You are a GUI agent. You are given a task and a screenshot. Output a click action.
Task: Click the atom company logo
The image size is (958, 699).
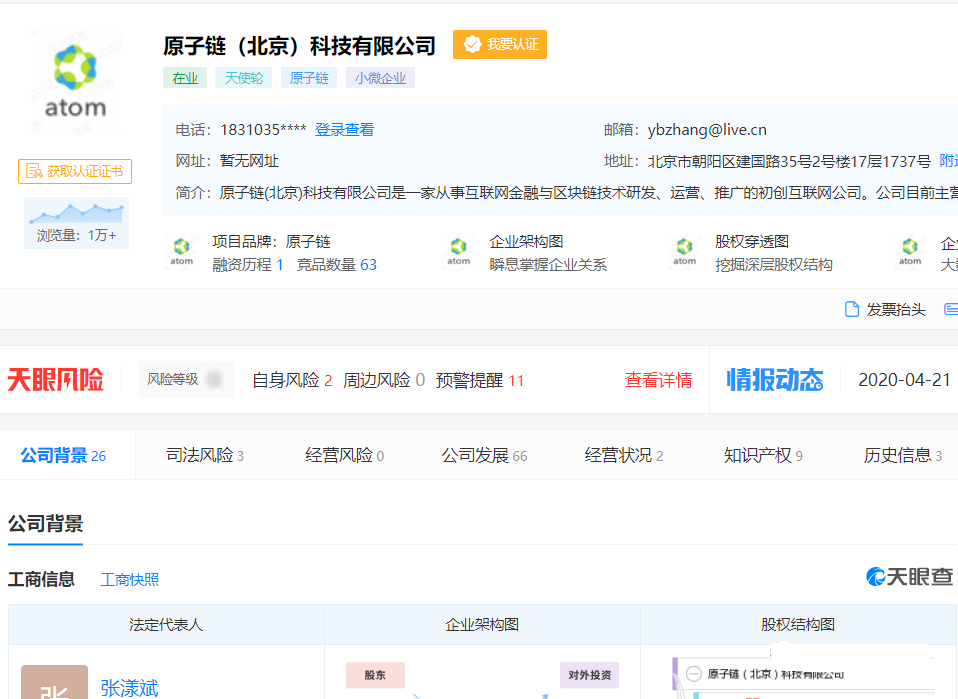coord(75,80)
